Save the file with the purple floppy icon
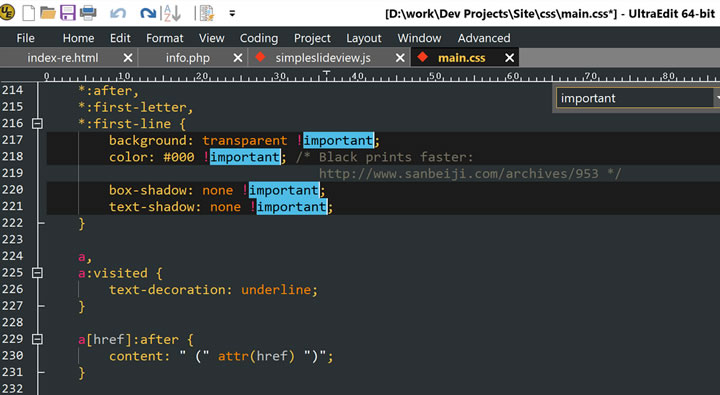Screen dimensions: 720x395 [x=68, y=12]
